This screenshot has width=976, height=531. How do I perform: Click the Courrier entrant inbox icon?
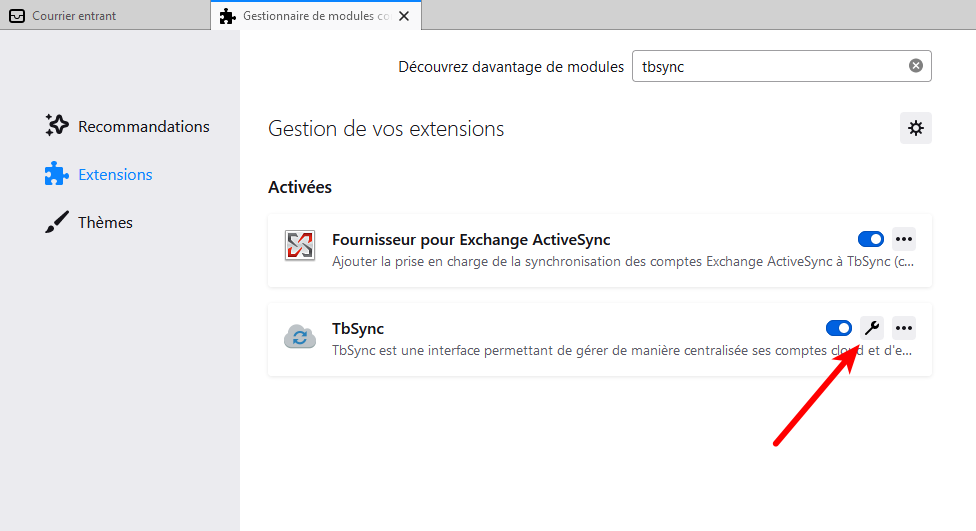[17, 16]
